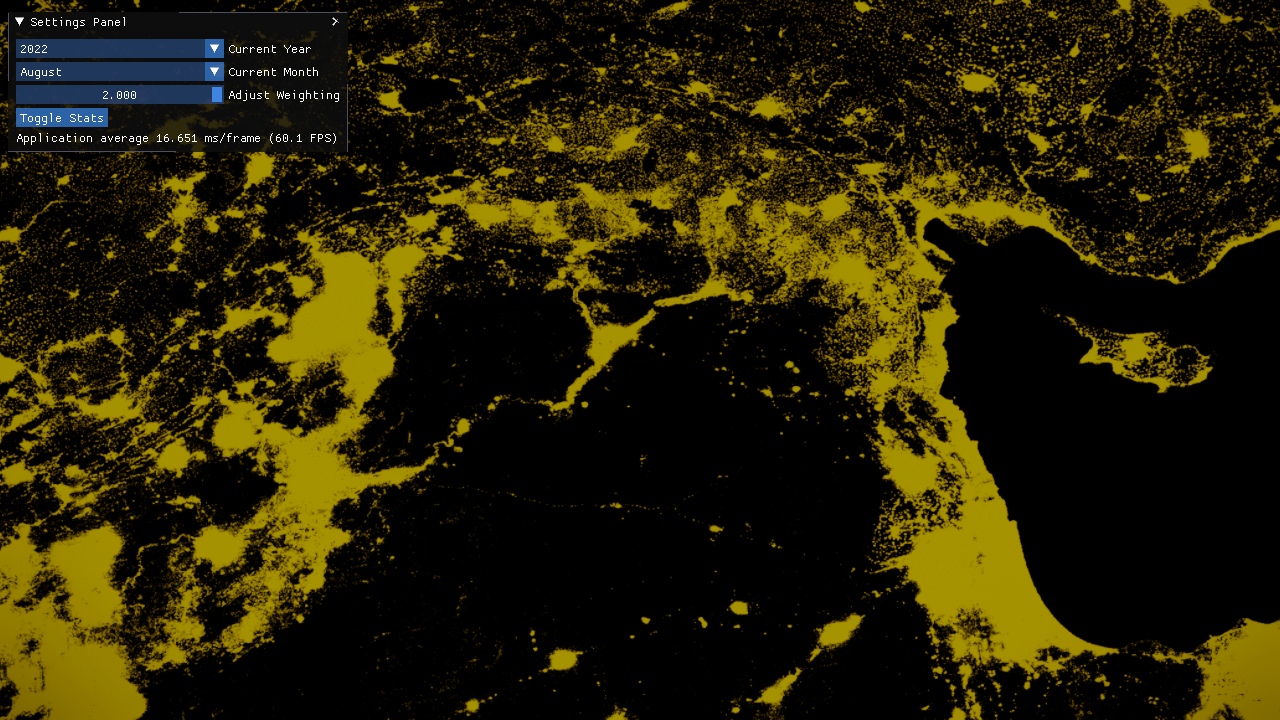Click the weighting slider handle

coord(217,94)
